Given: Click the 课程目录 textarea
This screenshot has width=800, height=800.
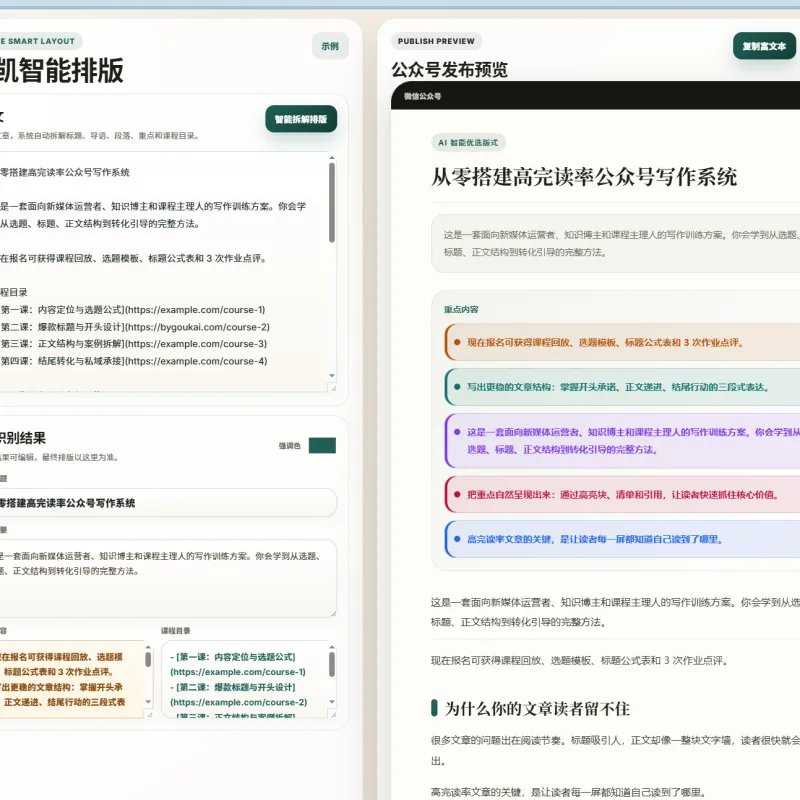Looking at the screenshot, I should click(x=248, y=679).
